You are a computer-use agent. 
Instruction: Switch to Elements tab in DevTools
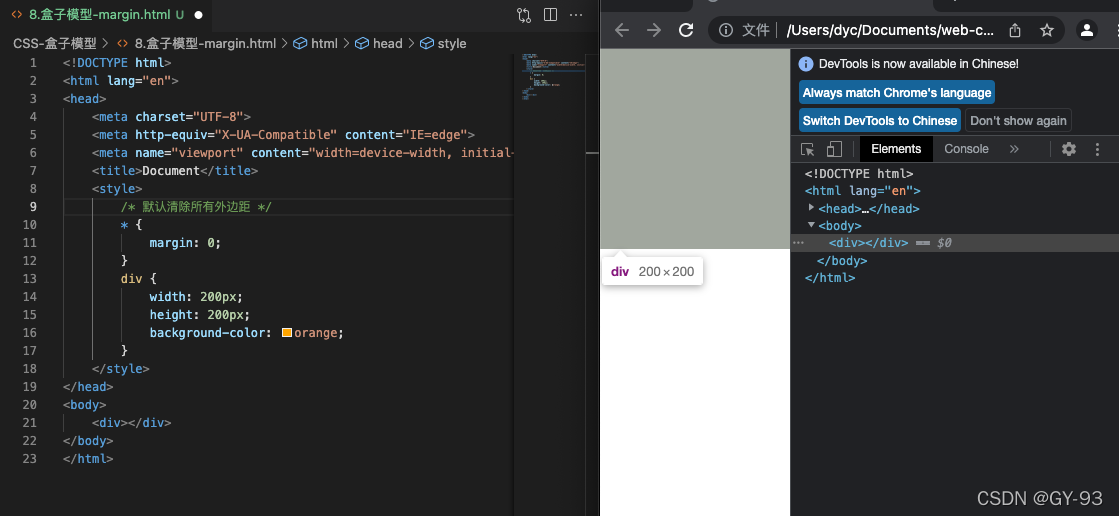pyautogui.click(x=896, y=149)
